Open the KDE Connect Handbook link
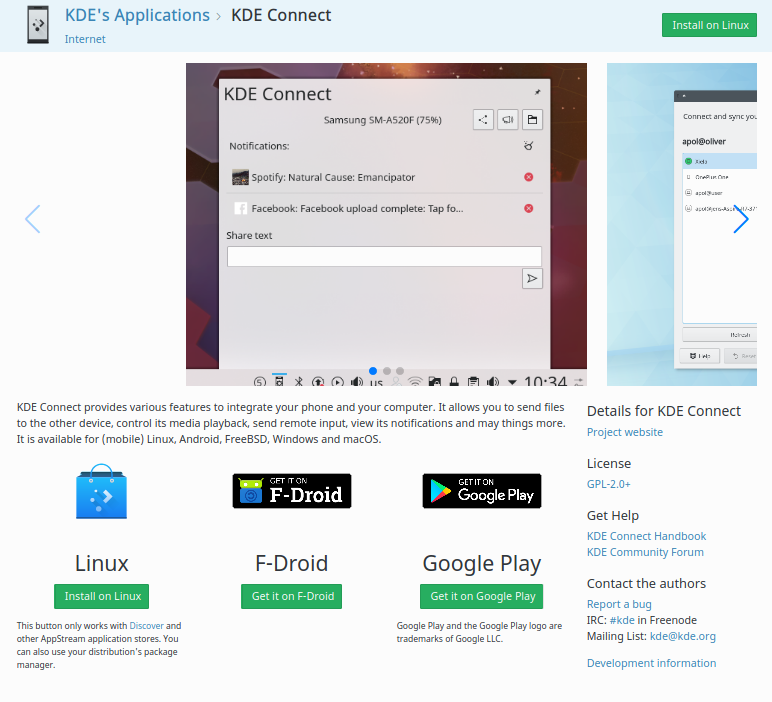Image resolution: width=772 pixels, height=702 pixels. (646, 536)
